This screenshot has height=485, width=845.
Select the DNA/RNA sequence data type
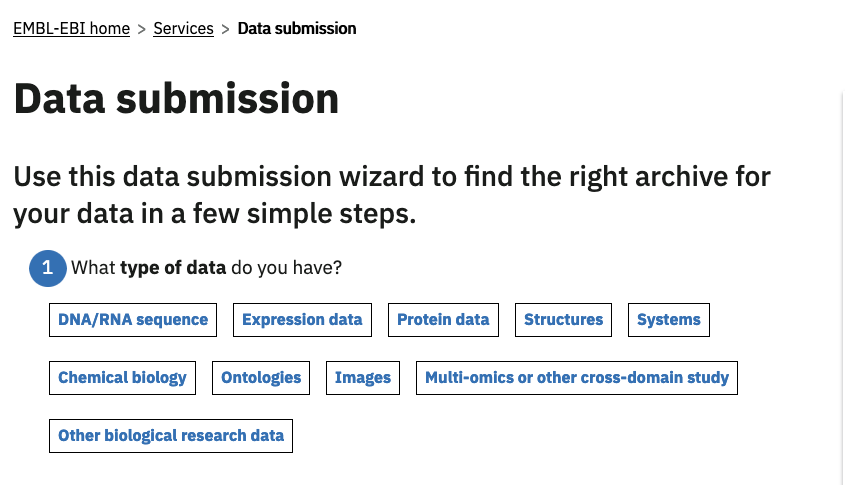pos(133,320)
